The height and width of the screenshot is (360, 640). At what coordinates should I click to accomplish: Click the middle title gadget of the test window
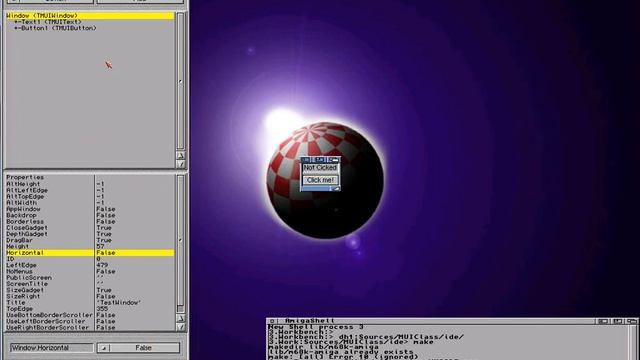[320, 160]
